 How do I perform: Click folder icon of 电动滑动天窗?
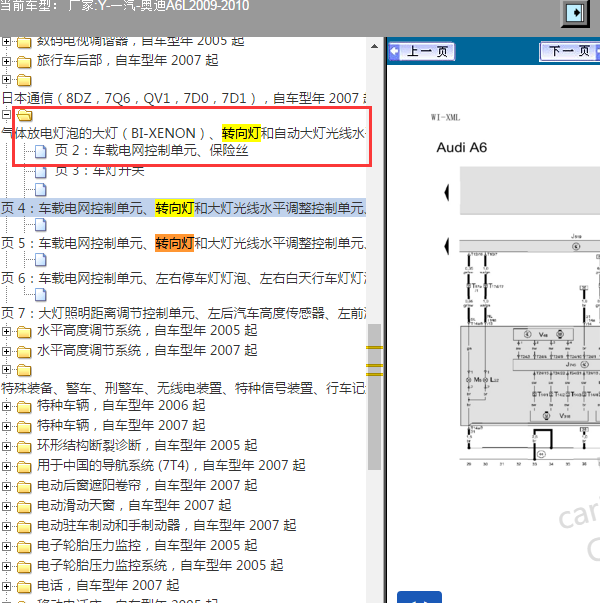pos(24,507)
